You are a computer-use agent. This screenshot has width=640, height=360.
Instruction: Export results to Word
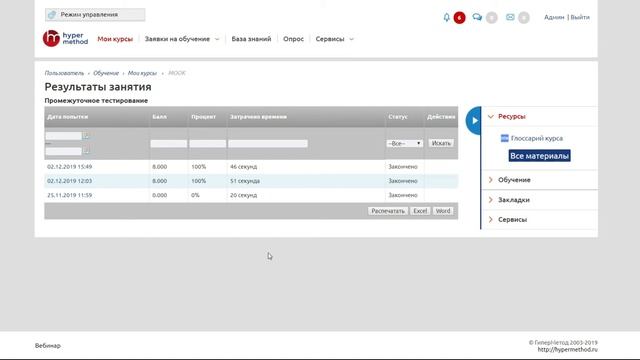(x=443, y=211)
